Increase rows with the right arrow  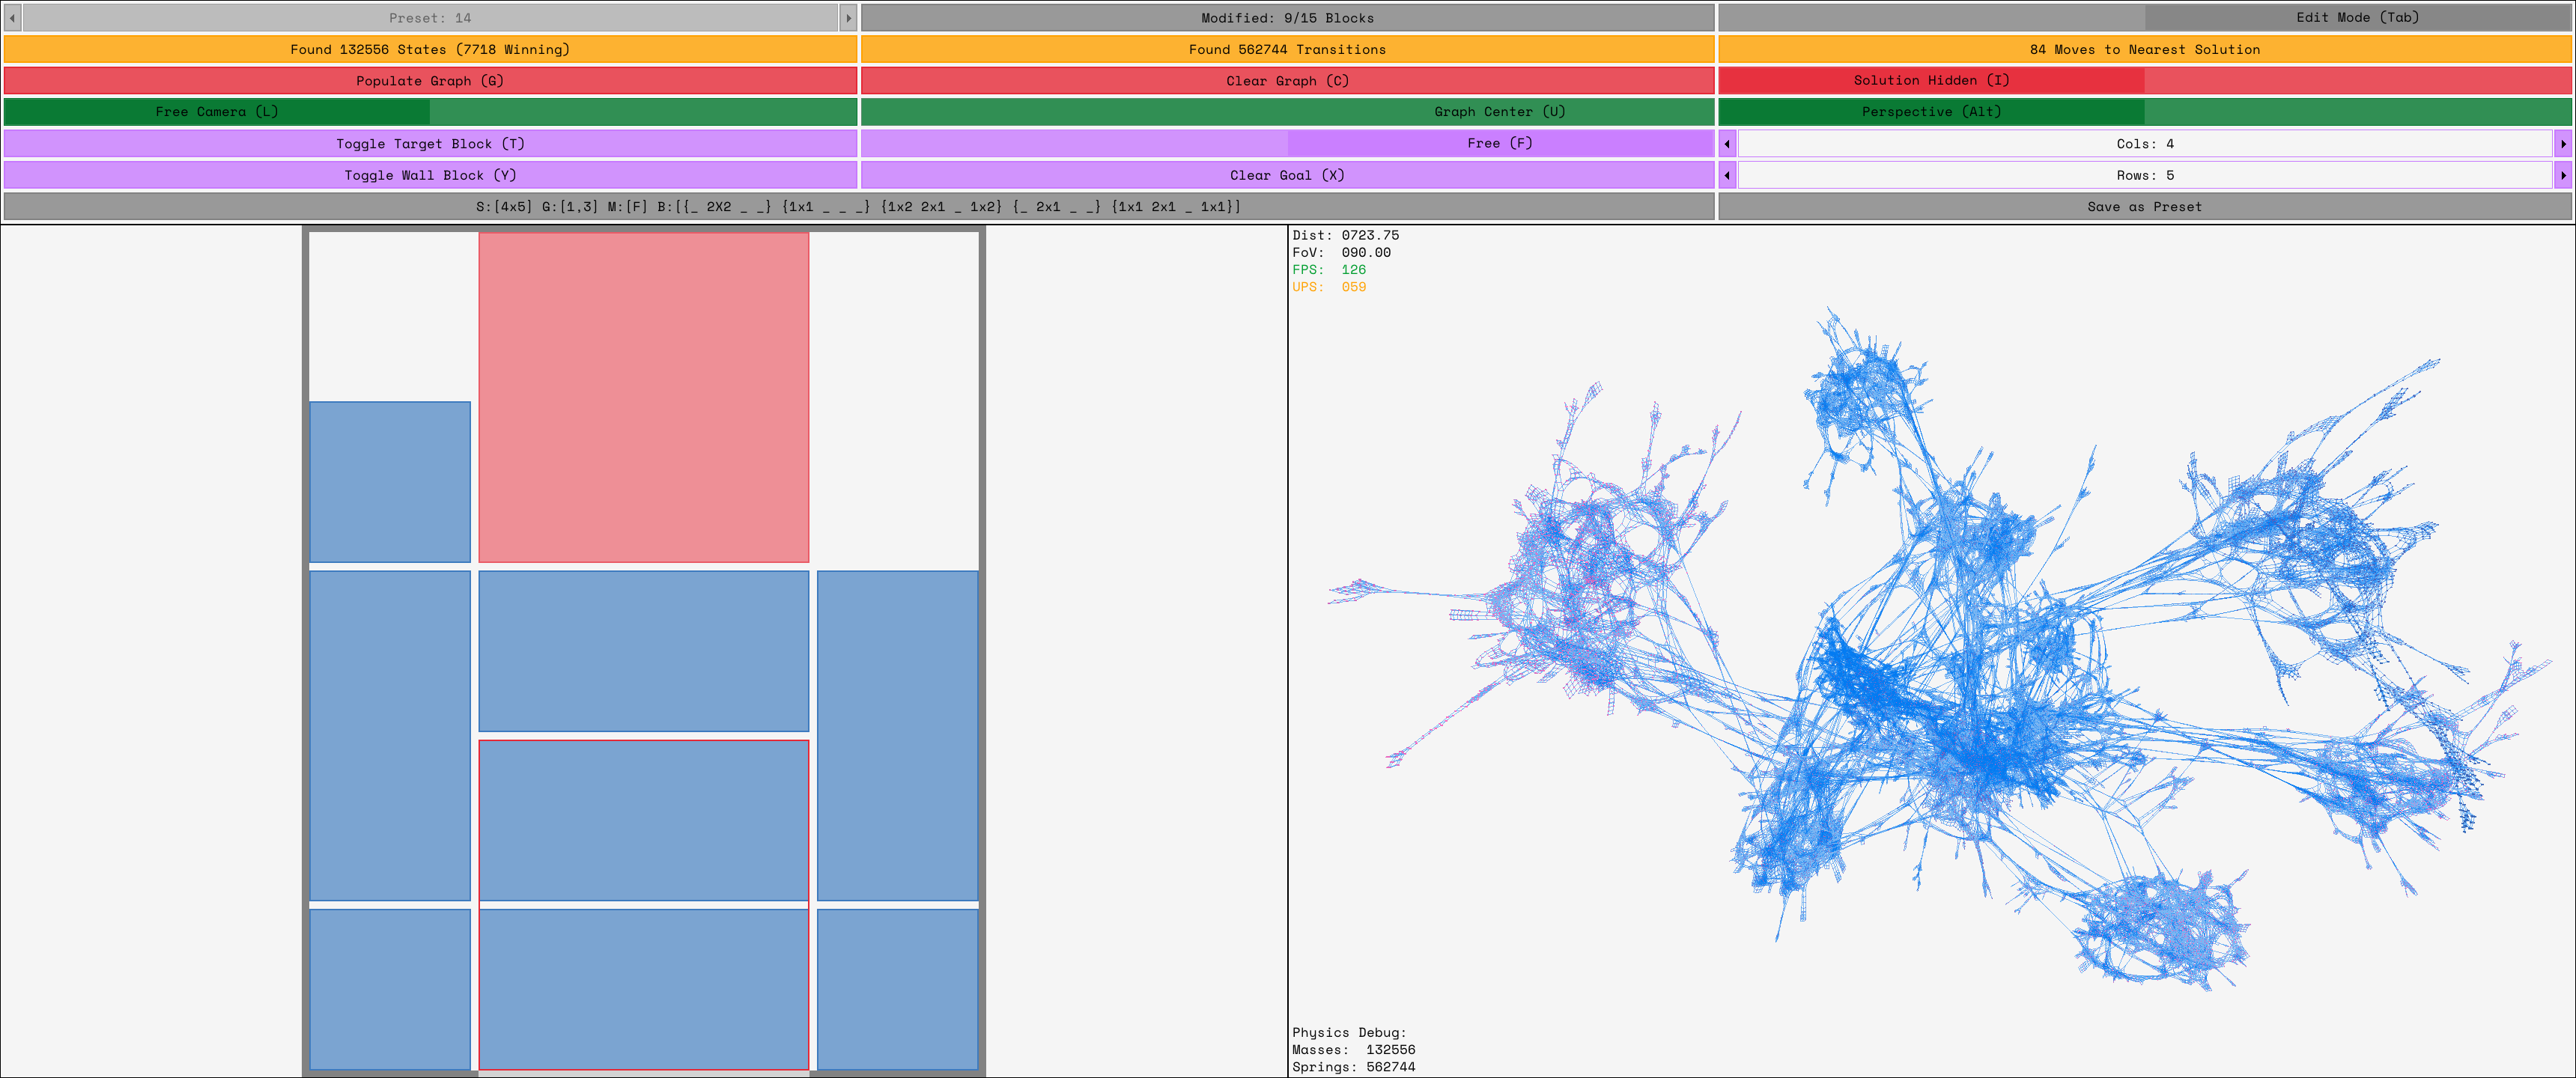pyautogui.click(x=2563, y=175)
